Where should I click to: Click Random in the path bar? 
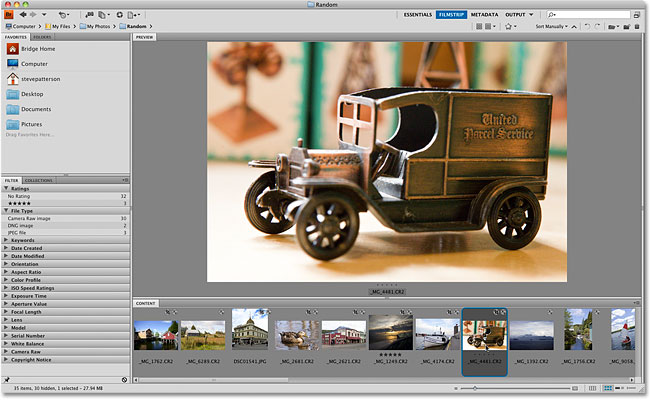click(133, 26)
